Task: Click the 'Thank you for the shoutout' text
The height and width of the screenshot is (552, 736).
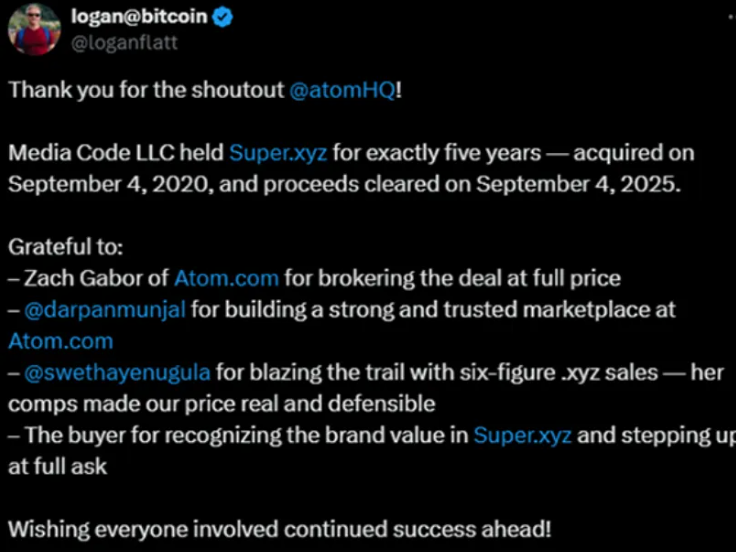Action: pos(146,89)
